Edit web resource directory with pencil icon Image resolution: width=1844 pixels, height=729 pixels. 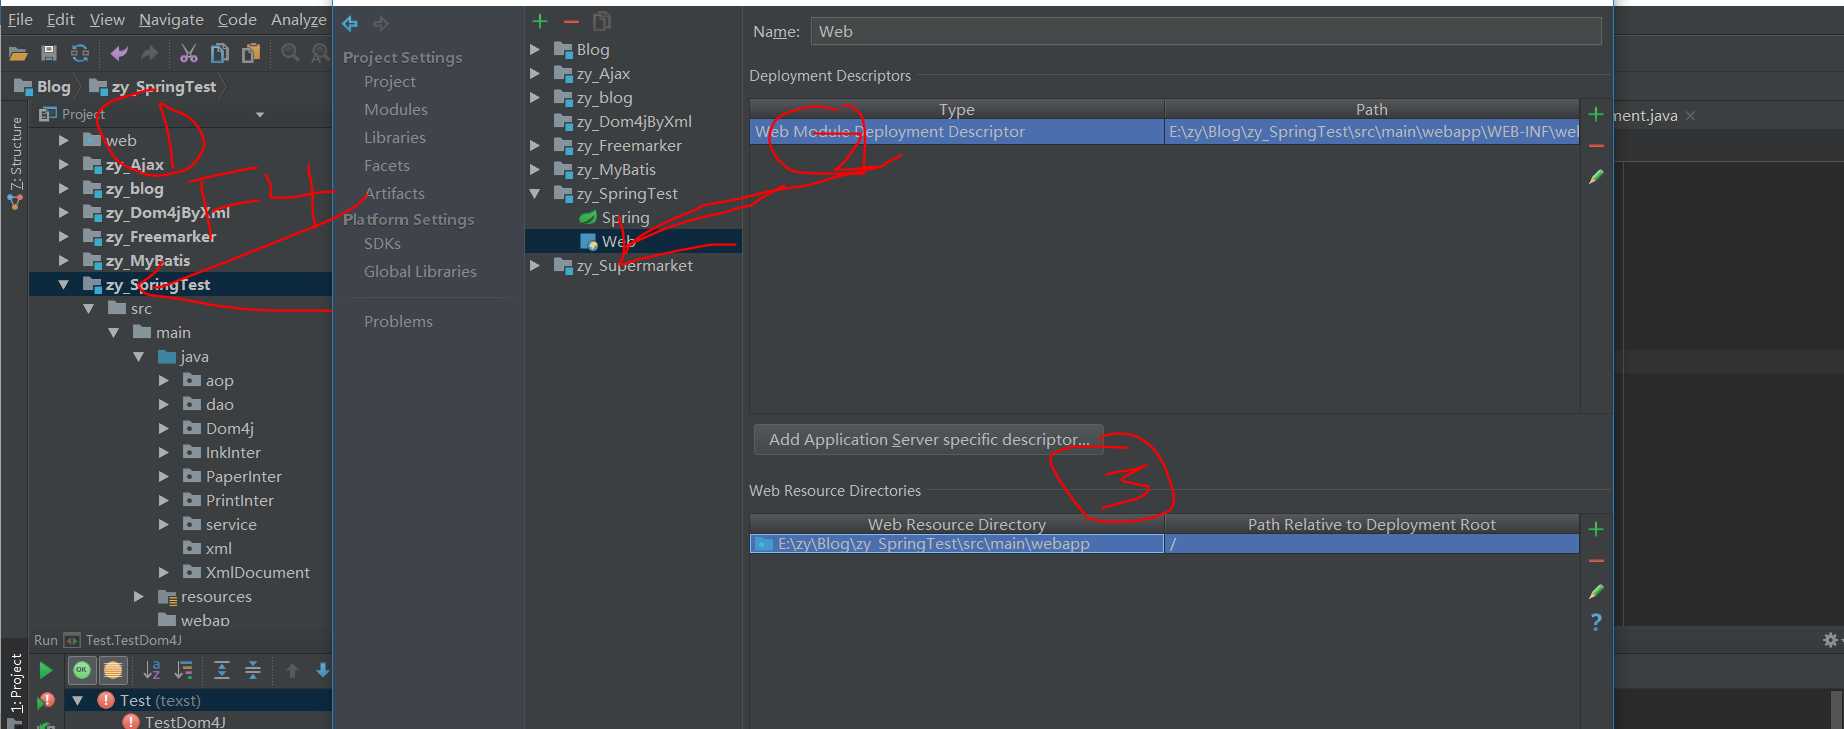1596,591
